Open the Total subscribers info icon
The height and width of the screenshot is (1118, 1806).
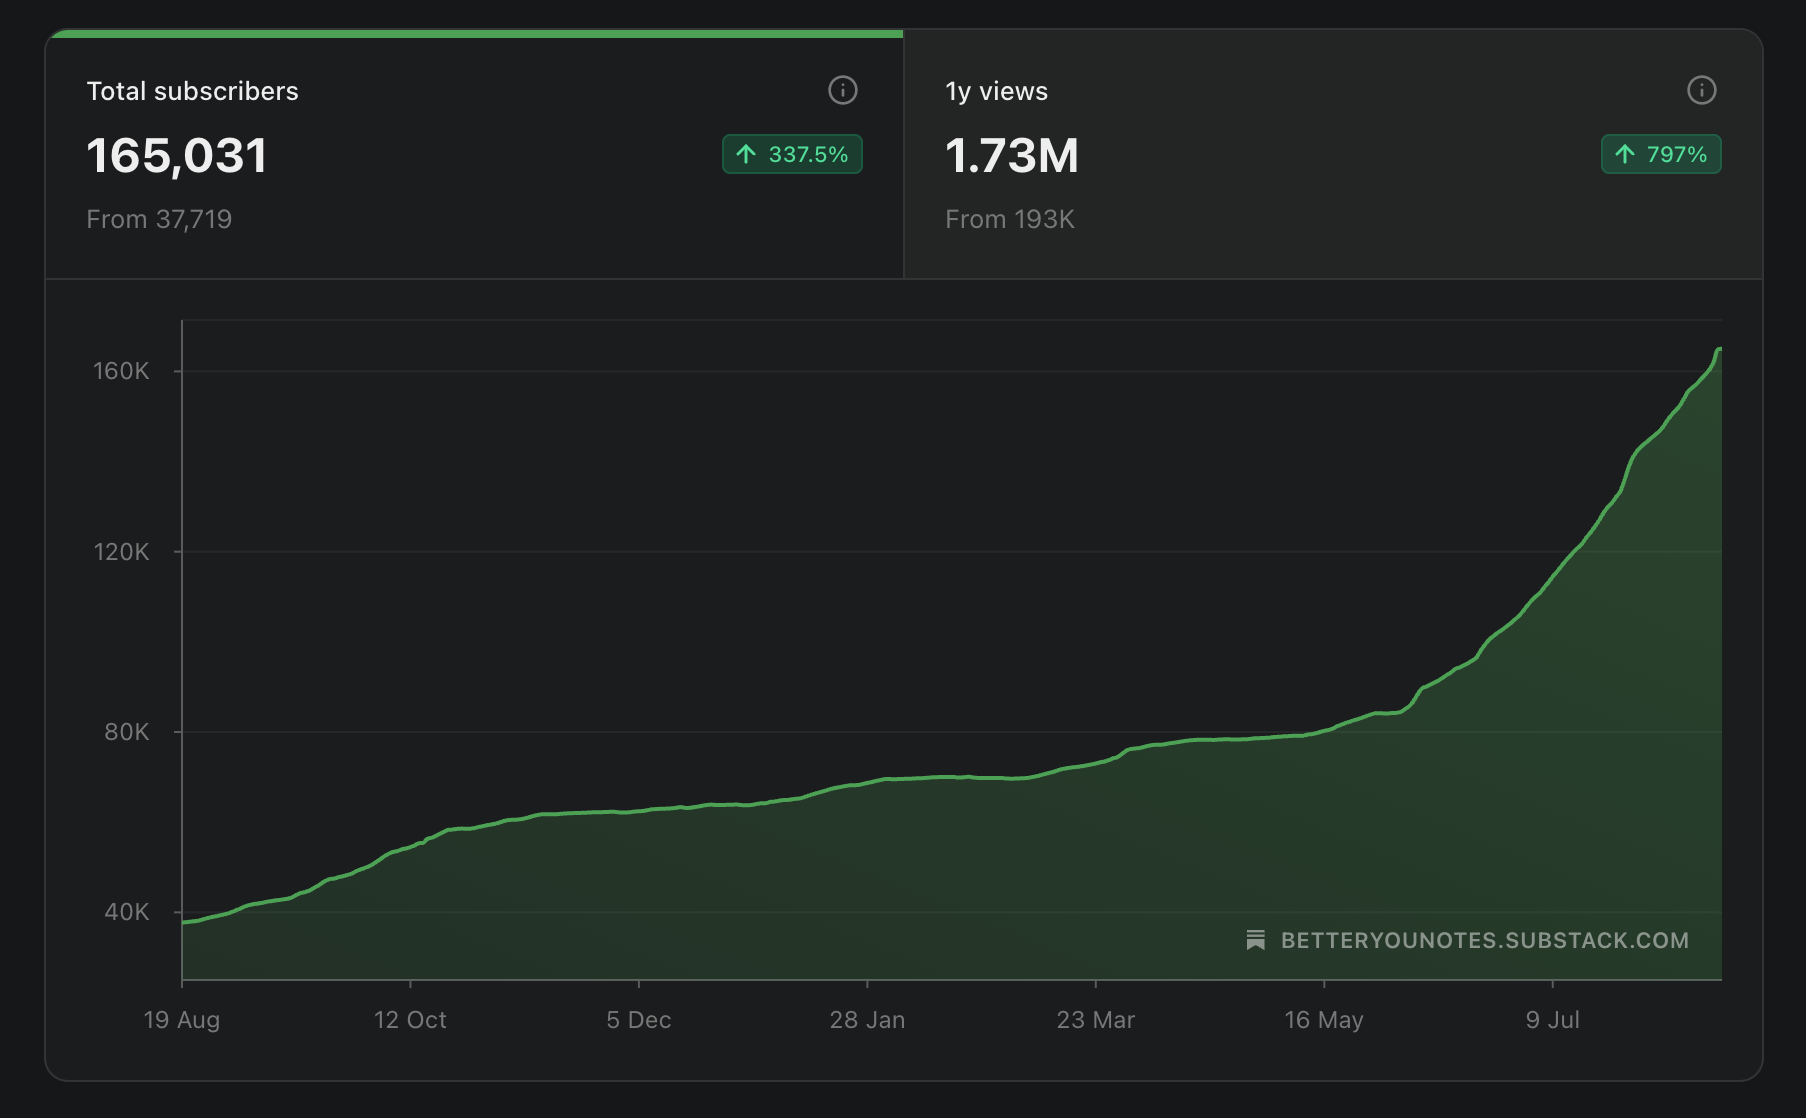coord(843,90)
